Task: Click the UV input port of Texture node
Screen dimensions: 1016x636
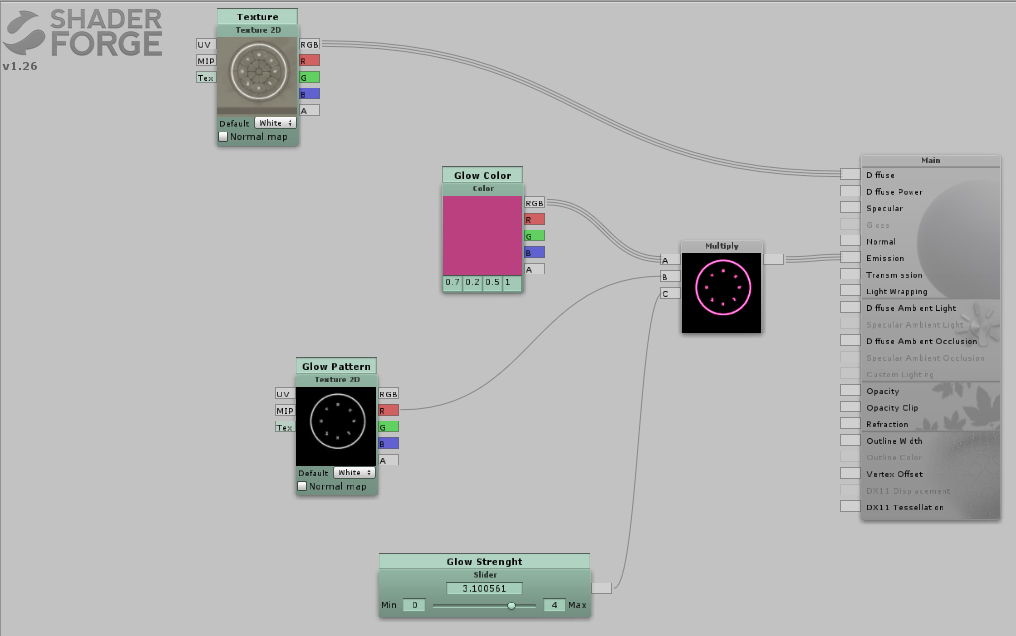Action: coord(205,45)
